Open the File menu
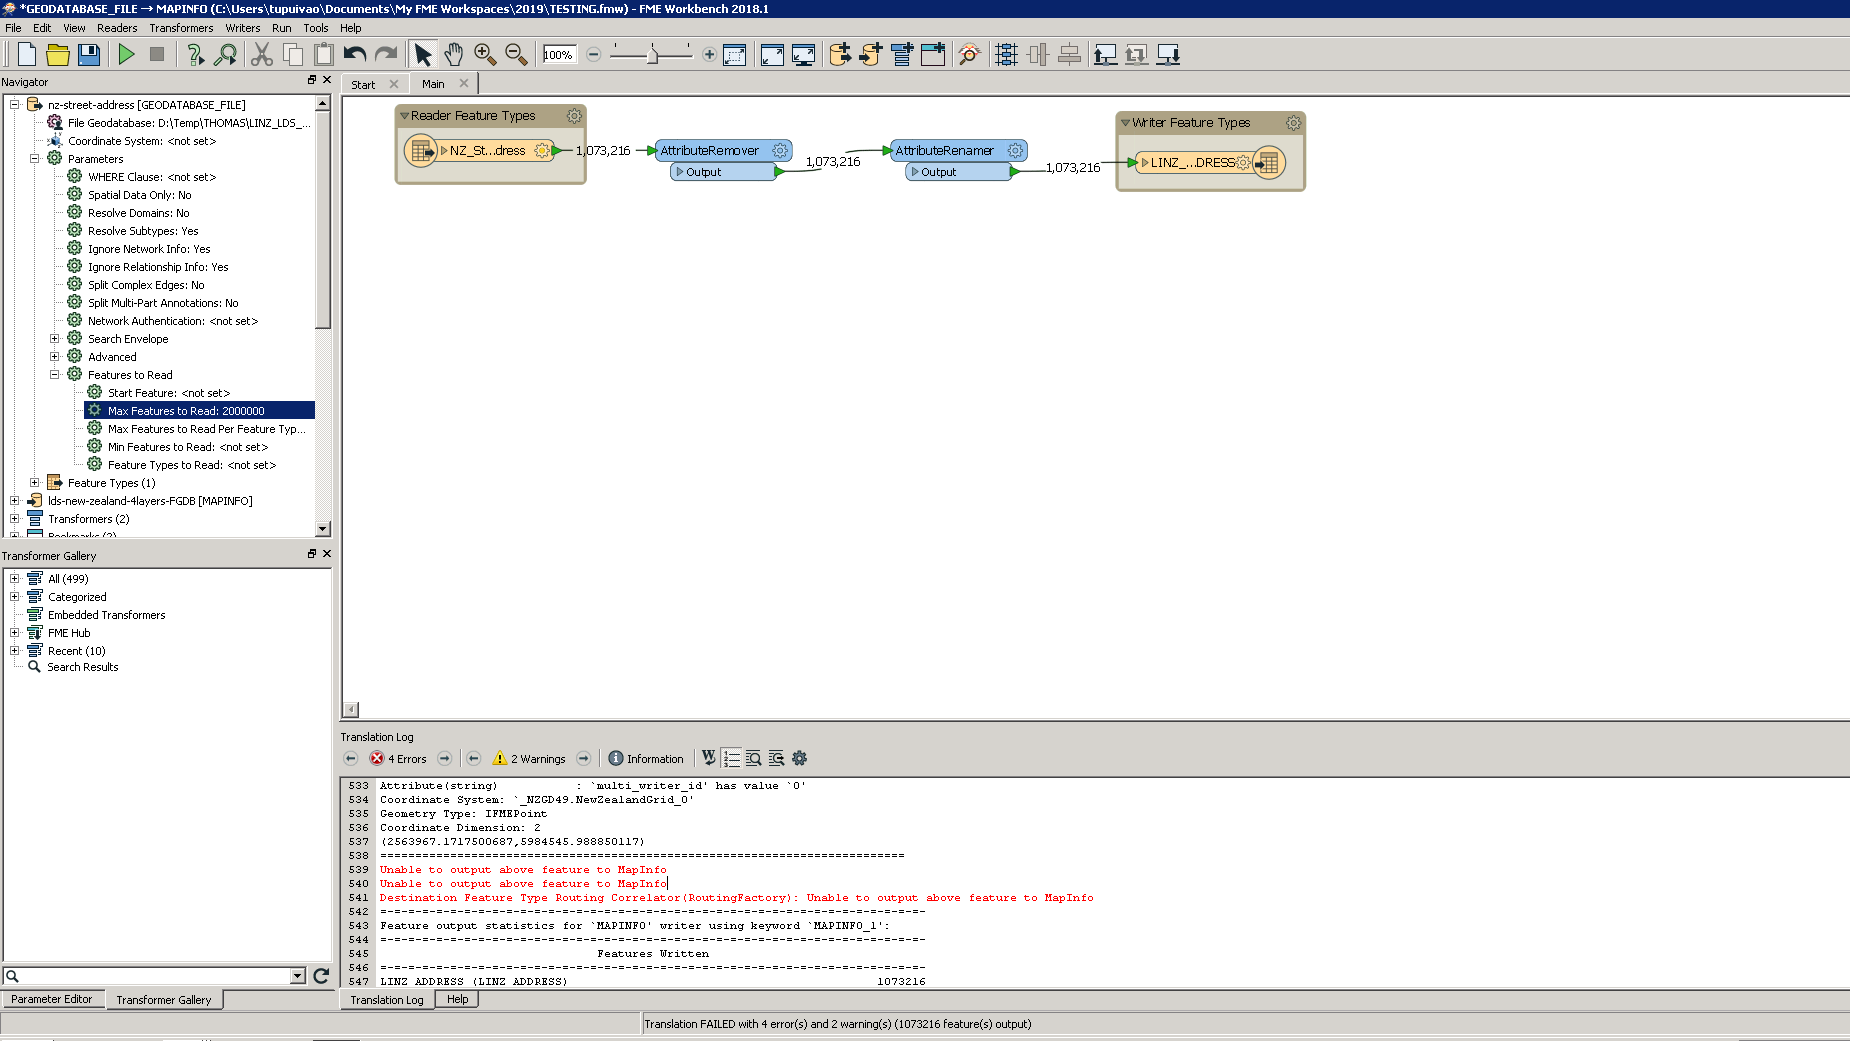The image size is (1850, 1041). (13, 28)
